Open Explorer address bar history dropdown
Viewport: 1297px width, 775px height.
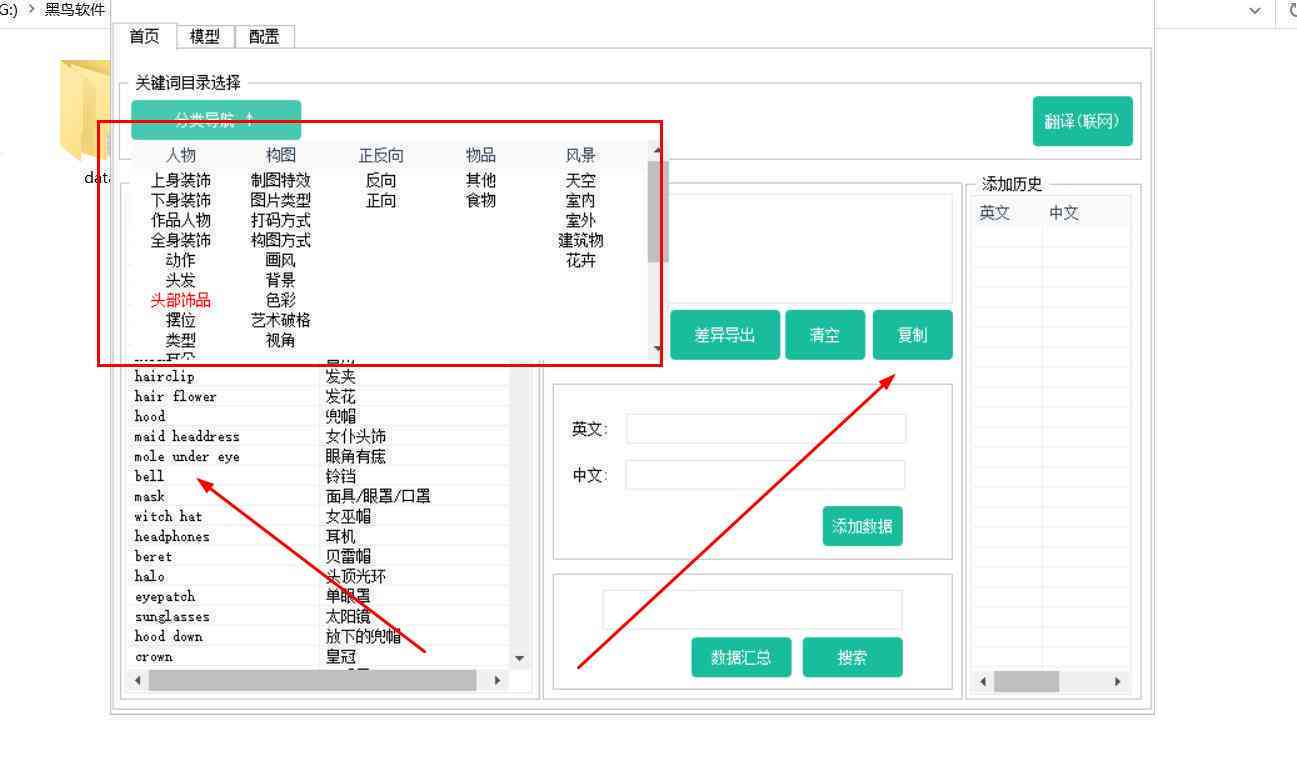(x=1255, y=10)
